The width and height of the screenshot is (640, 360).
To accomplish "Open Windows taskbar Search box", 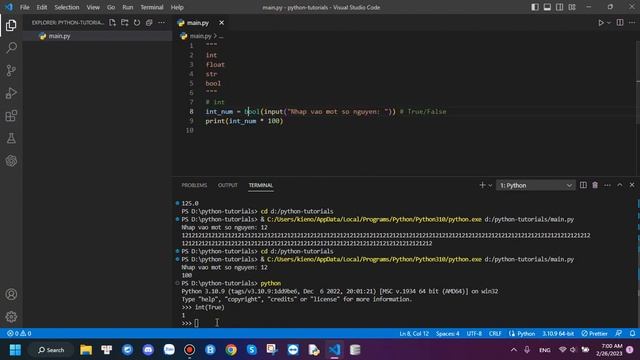I will click(x=51, y=350).
